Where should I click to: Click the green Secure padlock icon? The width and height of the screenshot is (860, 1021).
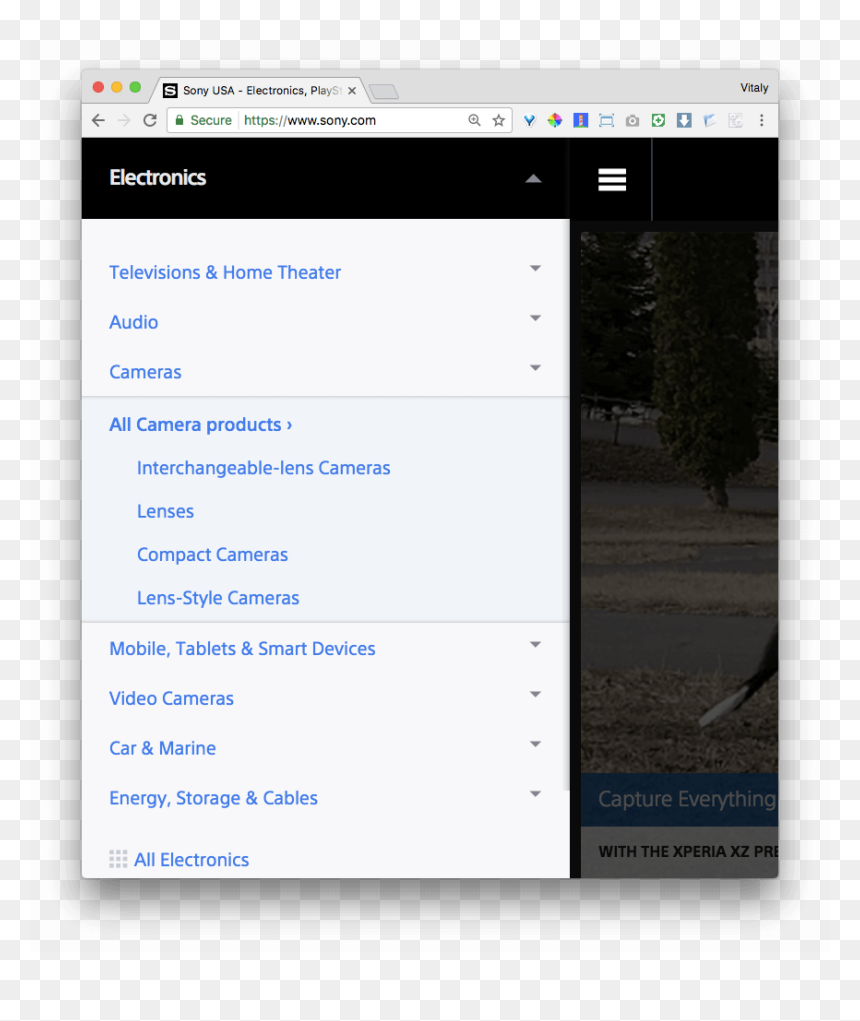coord(180,120)
